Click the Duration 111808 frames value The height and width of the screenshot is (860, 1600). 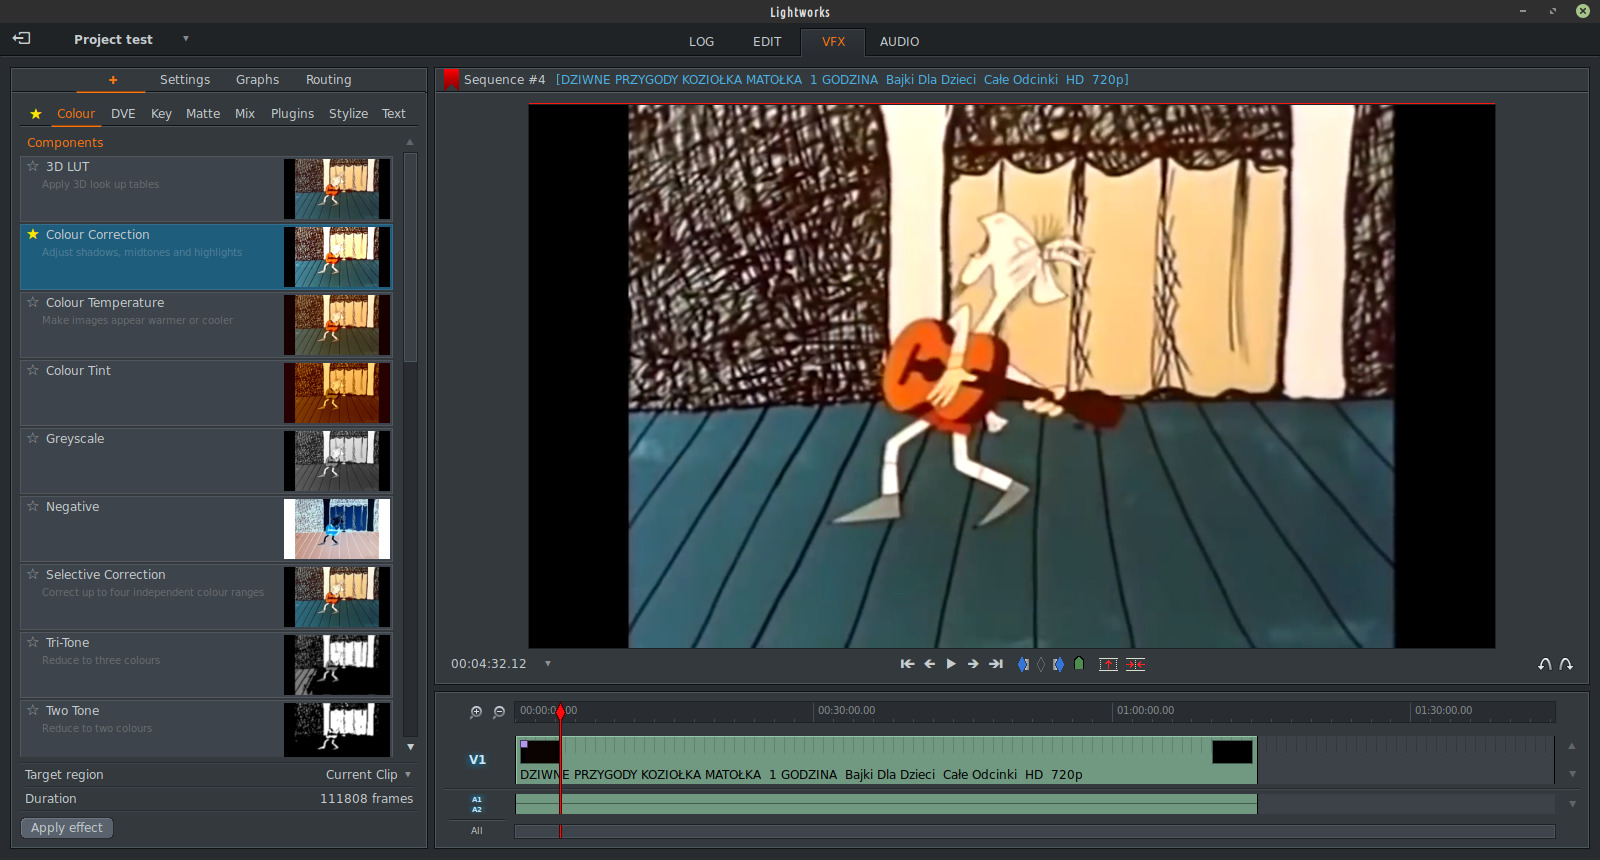pos(366,799)
